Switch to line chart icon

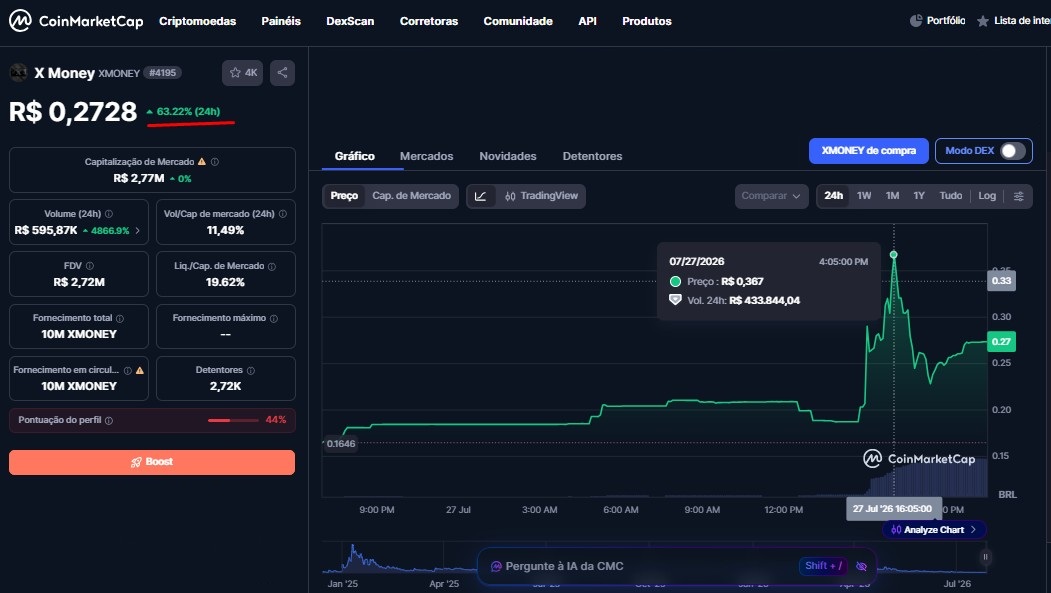pos(481,196)
